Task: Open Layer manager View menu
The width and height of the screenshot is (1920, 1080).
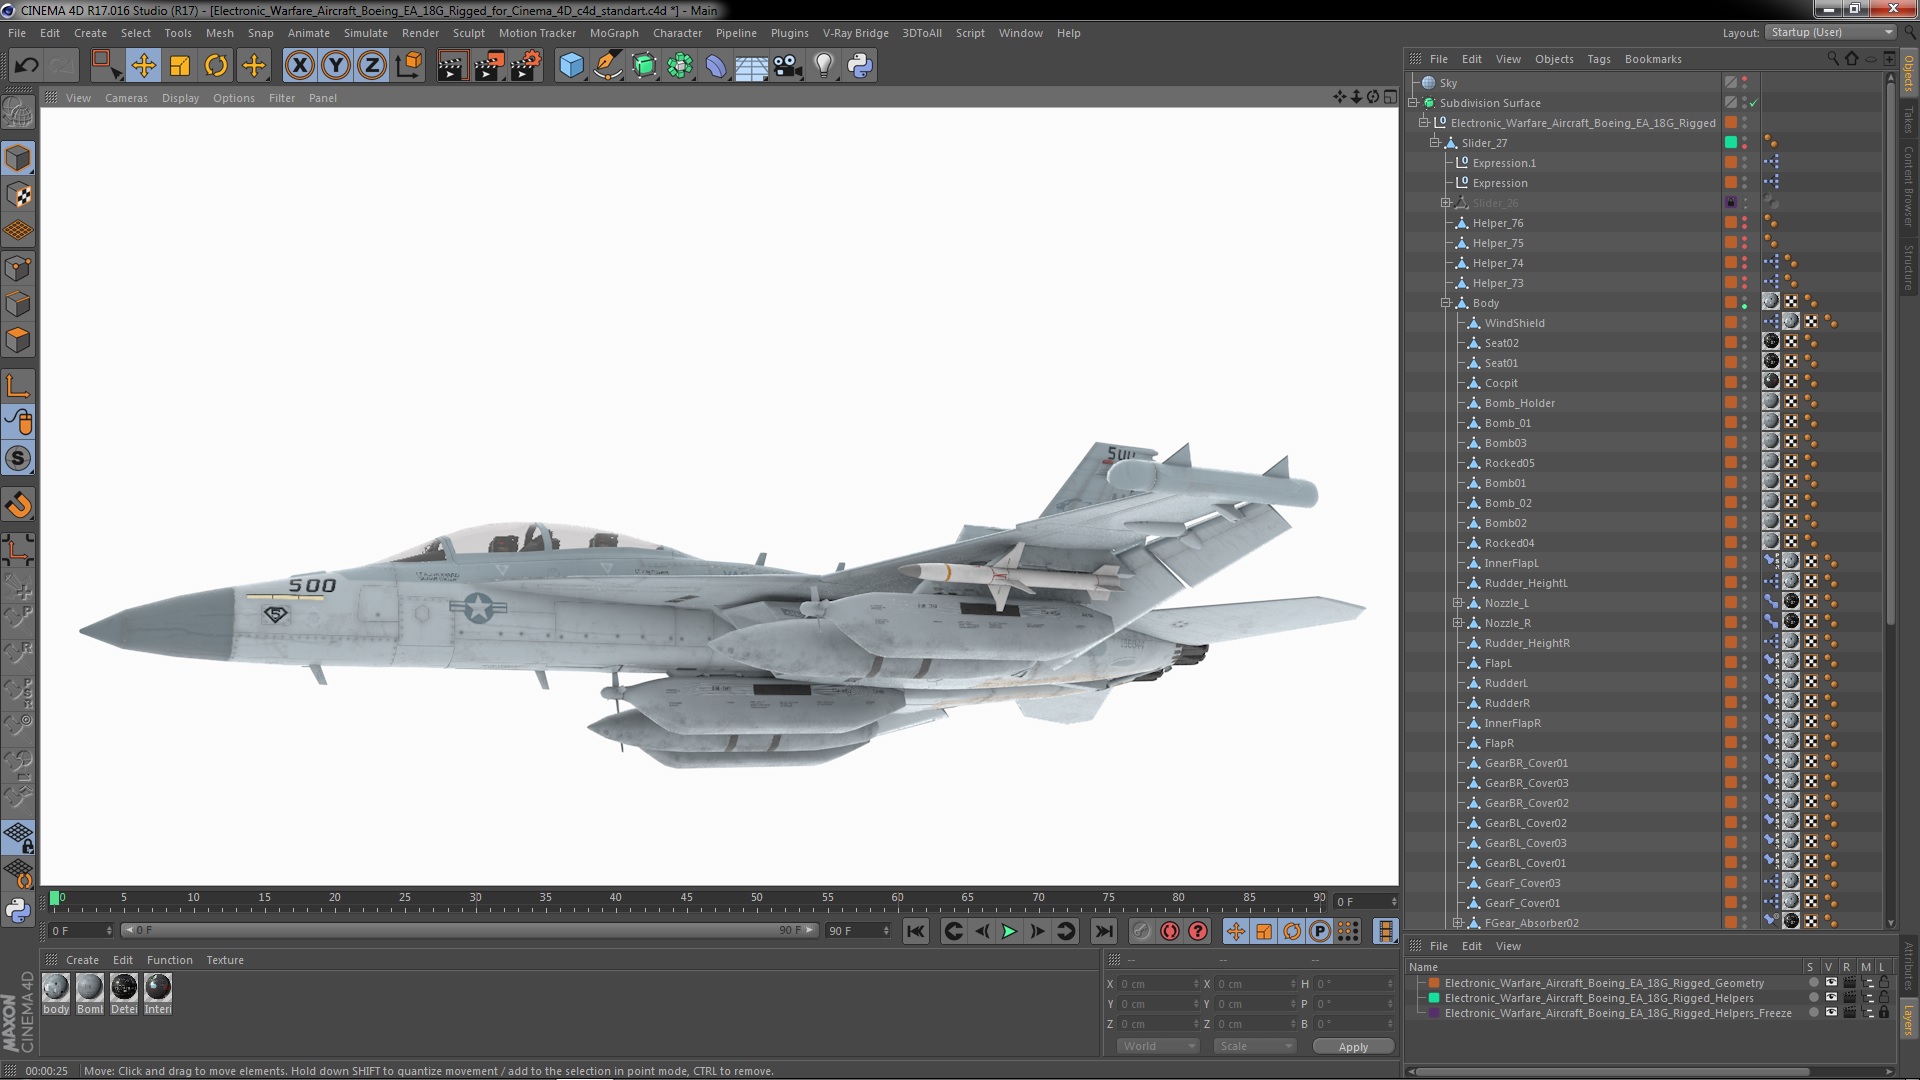Action: tap(1508, 946)
